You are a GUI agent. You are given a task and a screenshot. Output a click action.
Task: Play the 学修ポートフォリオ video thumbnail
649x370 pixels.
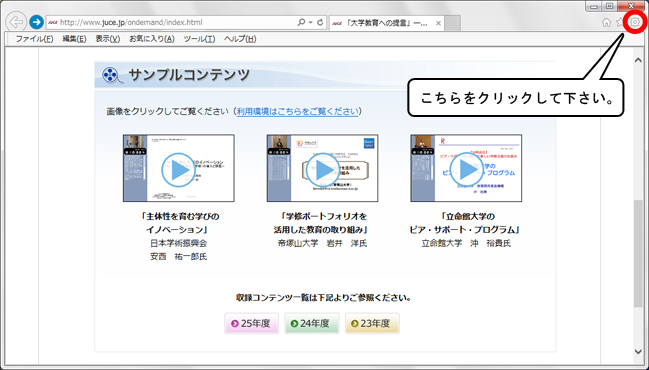point(322,168)
